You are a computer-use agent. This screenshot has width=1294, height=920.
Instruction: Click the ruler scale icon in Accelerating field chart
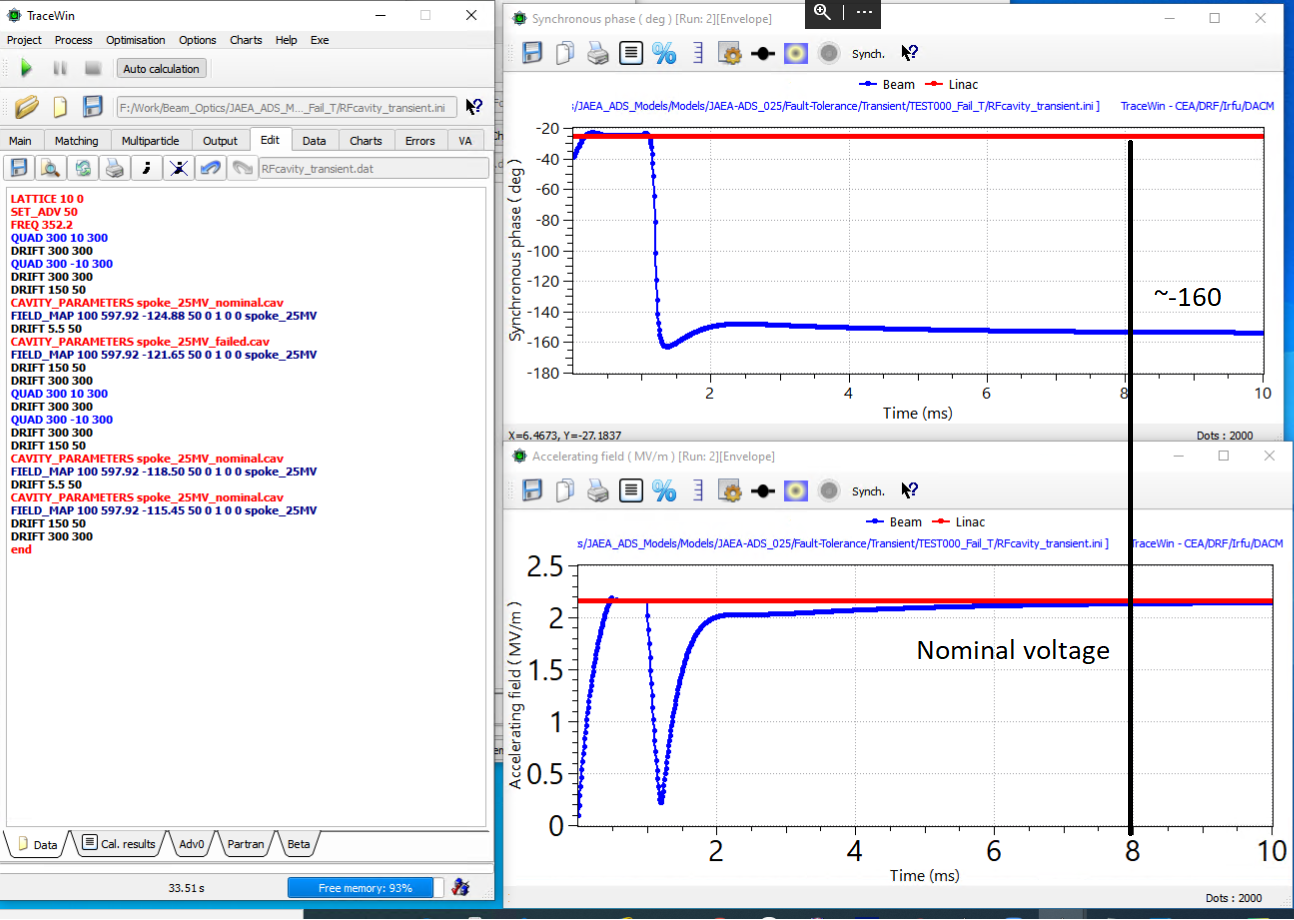click(698, 490)
